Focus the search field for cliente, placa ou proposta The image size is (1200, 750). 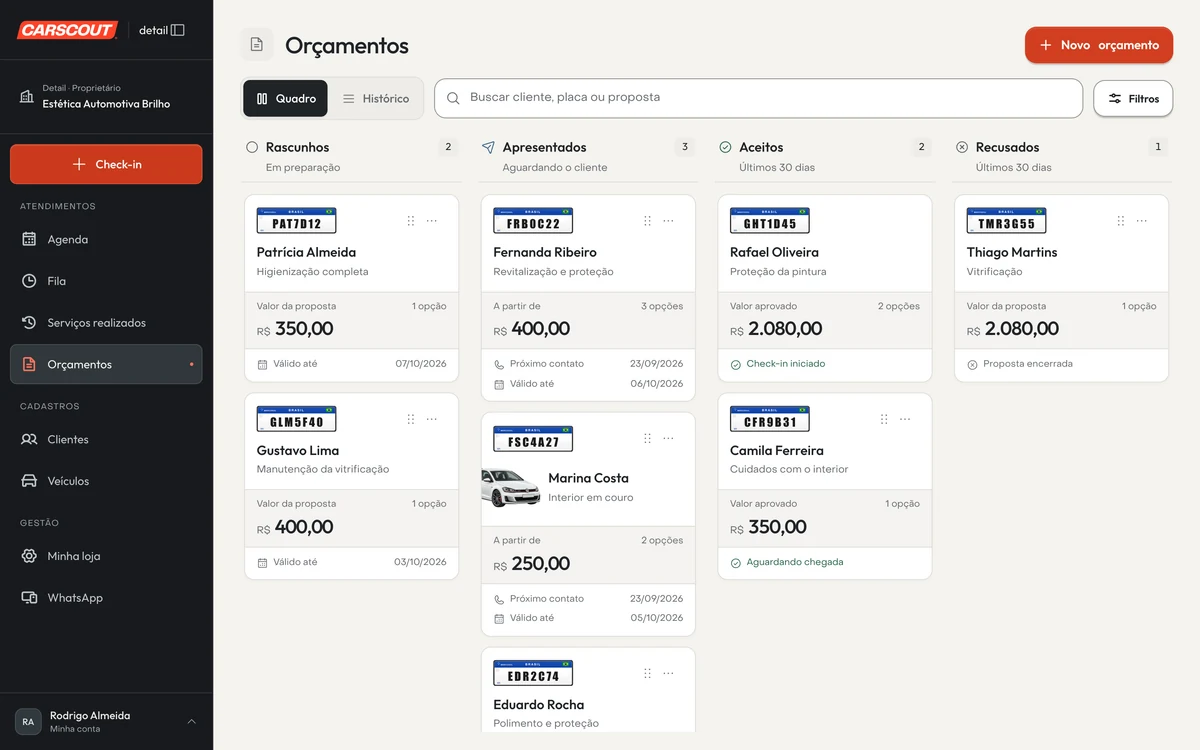pyautogui.click(x=759, y=98)
